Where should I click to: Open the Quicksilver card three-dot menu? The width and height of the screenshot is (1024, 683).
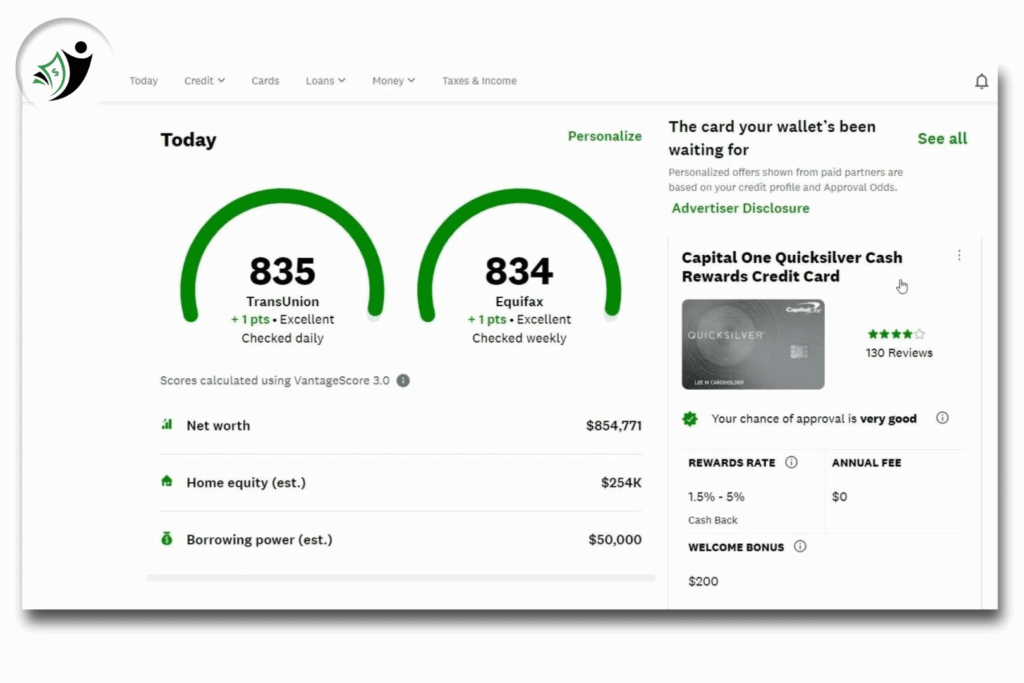coord(959,255)
